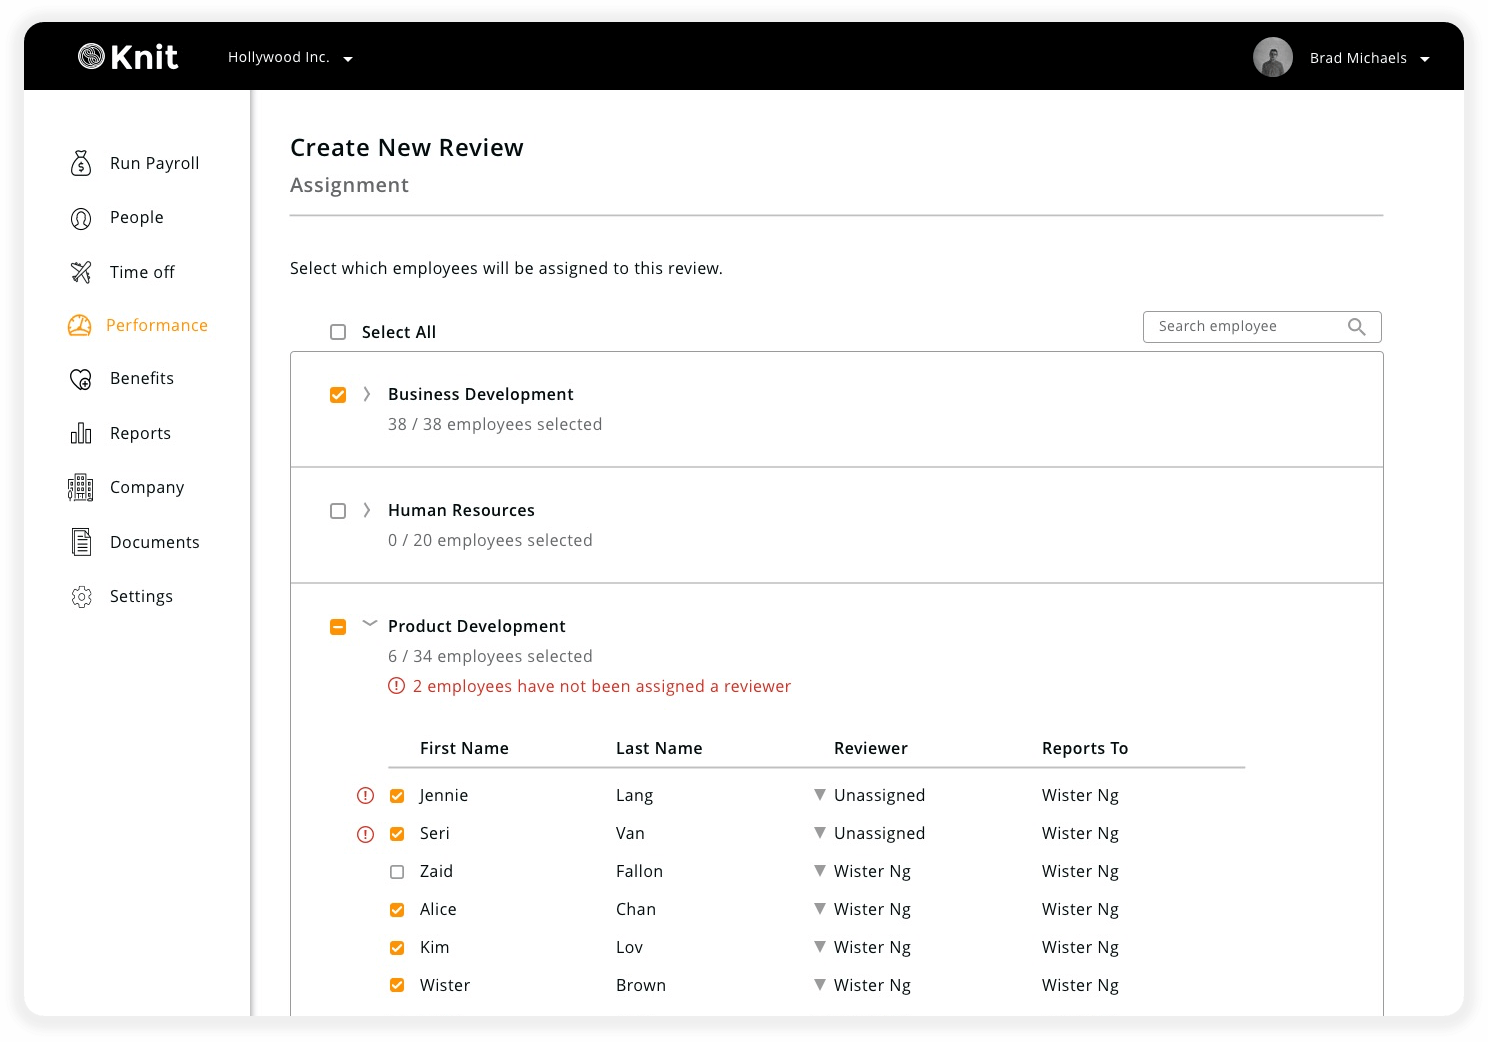Click the Business Development title
Screen dimensions: 1488x1042
pyautogui.click(x=481, y=394)
